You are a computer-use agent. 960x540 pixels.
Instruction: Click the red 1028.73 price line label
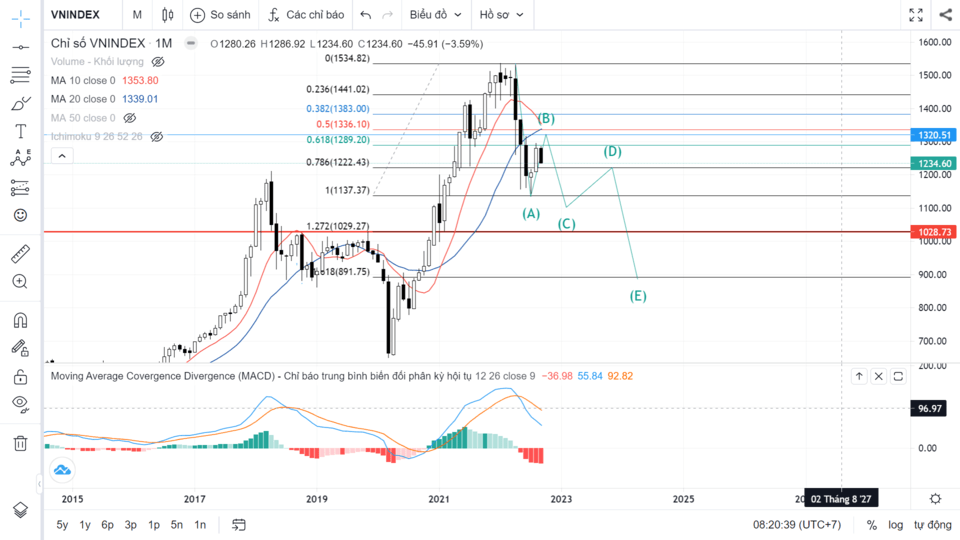coord(935,232)
